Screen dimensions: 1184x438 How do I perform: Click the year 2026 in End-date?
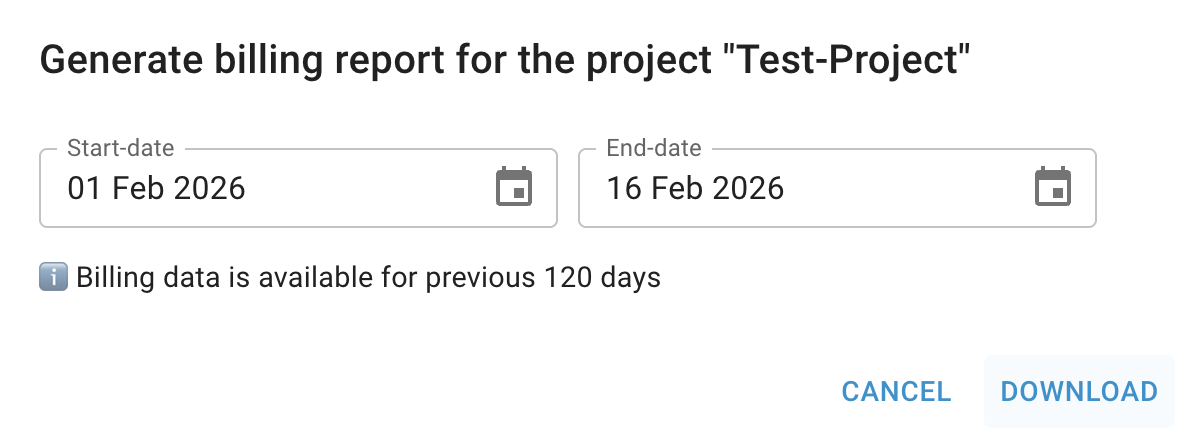749,188
